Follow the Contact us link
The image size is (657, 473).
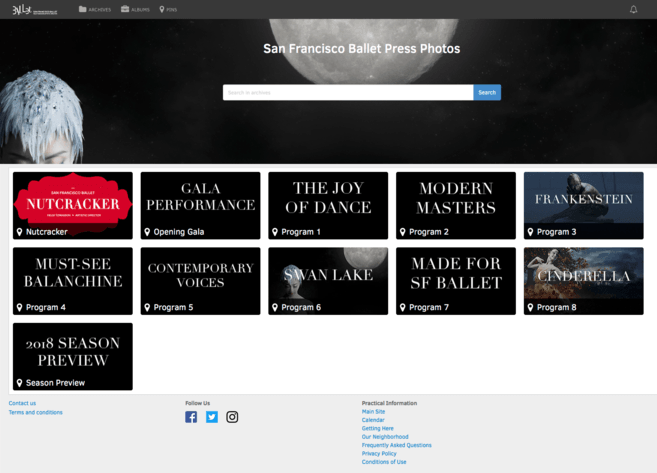(x=22, y=403)
